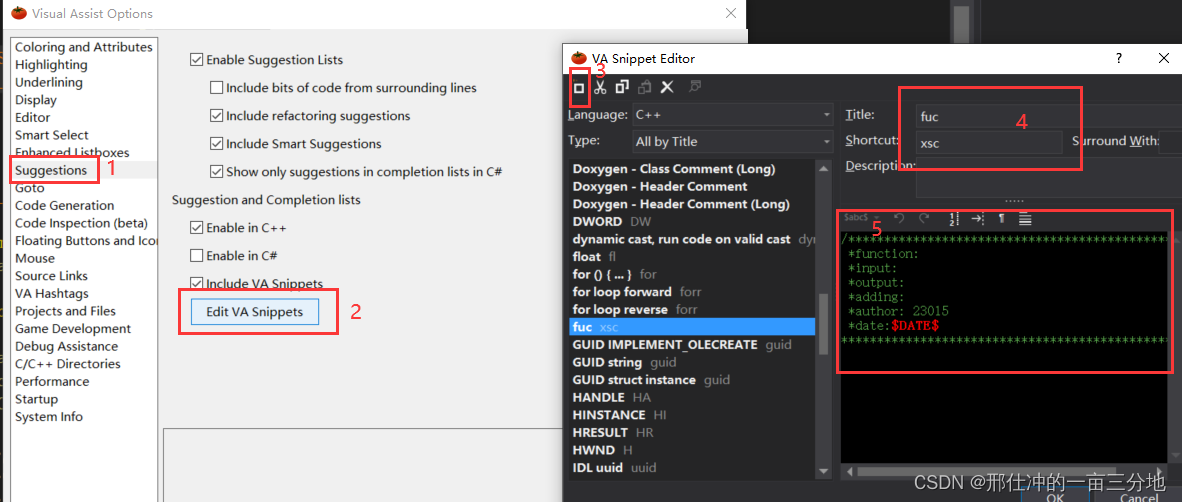Delete the selected snippet with the X icon
The image size is (1182, 502).
click(x=667, y=87)
